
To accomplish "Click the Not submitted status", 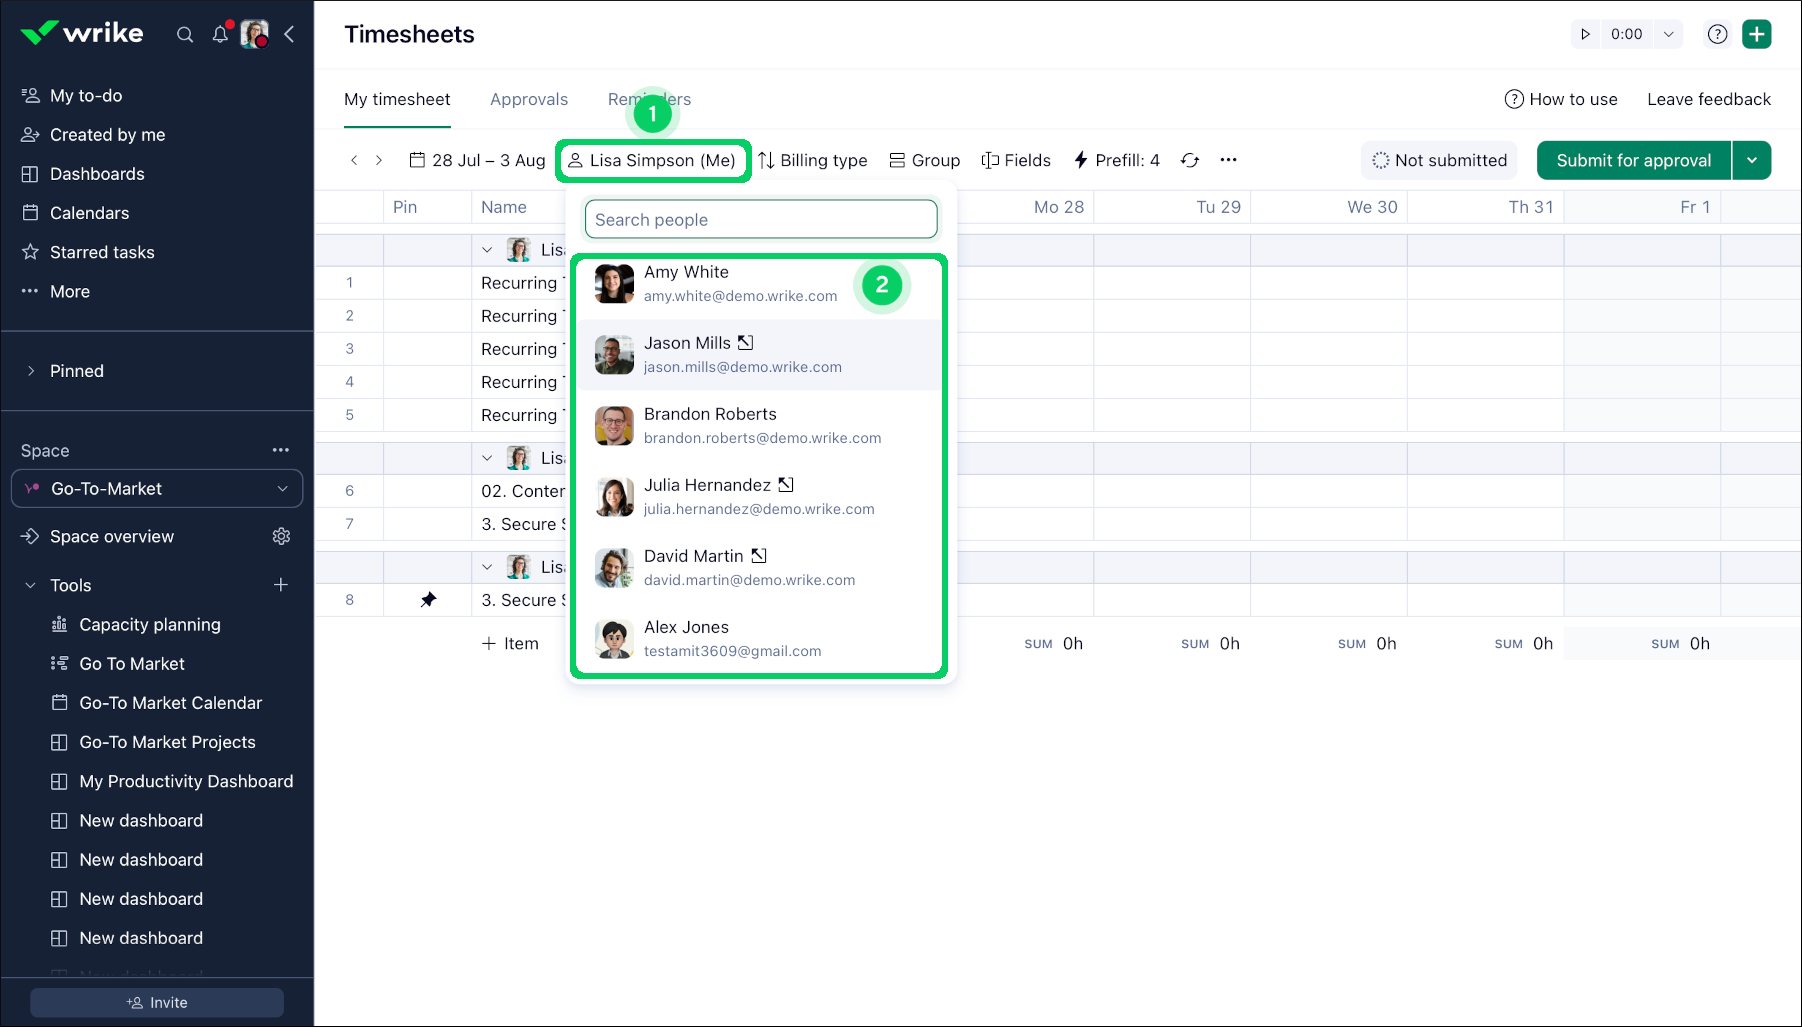I will [1439, 160].
